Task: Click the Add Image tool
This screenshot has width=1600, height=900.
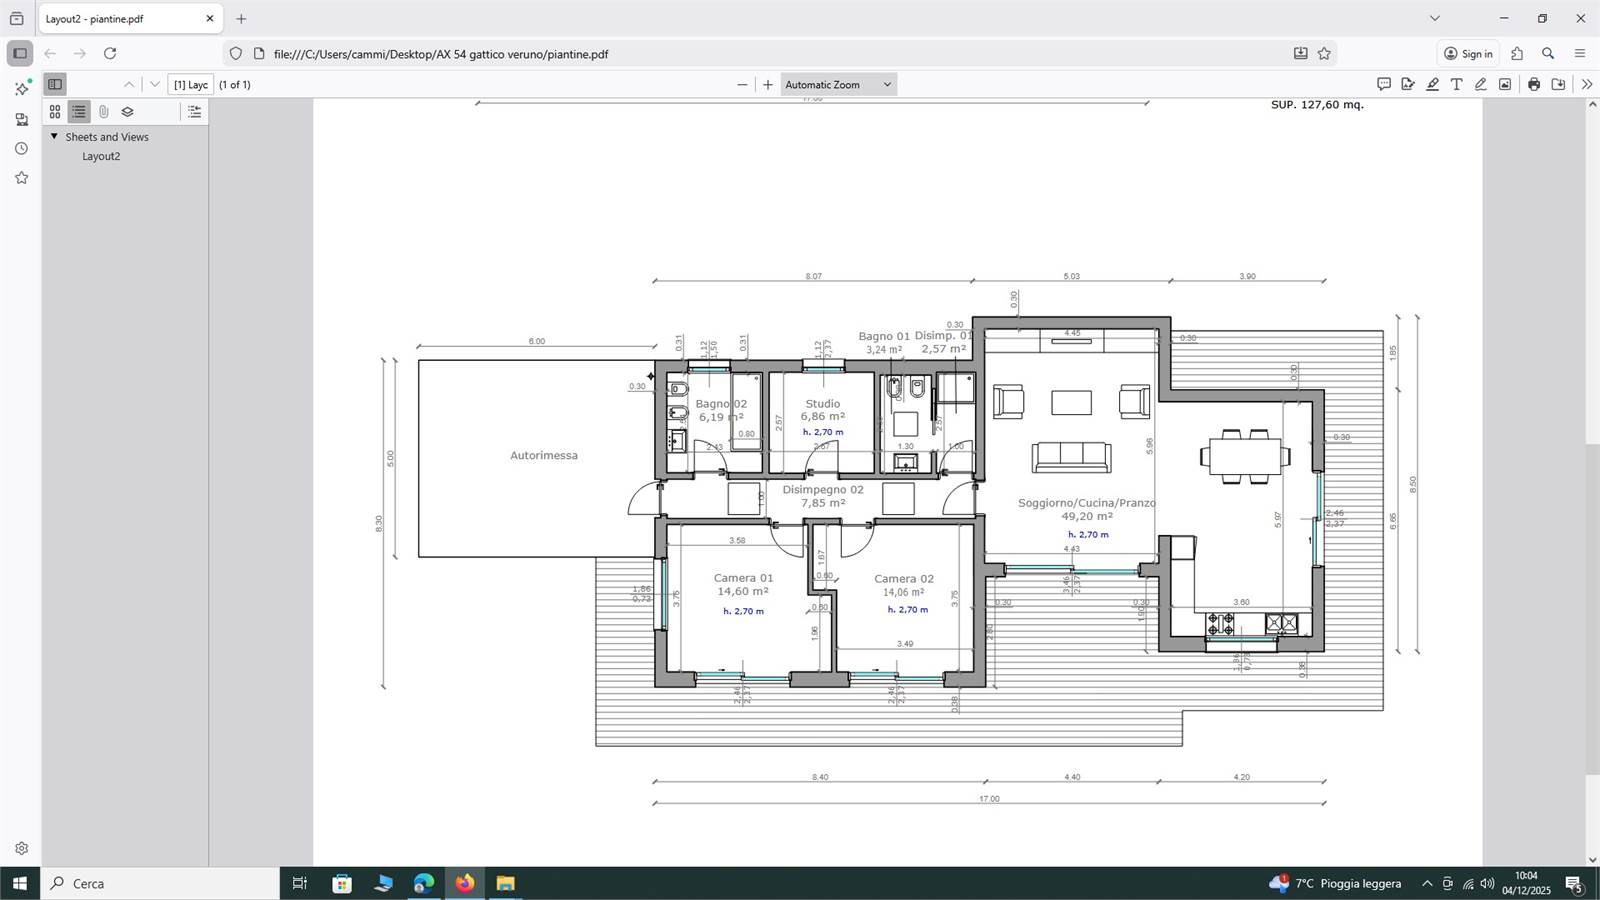Action: [1504, 84]
